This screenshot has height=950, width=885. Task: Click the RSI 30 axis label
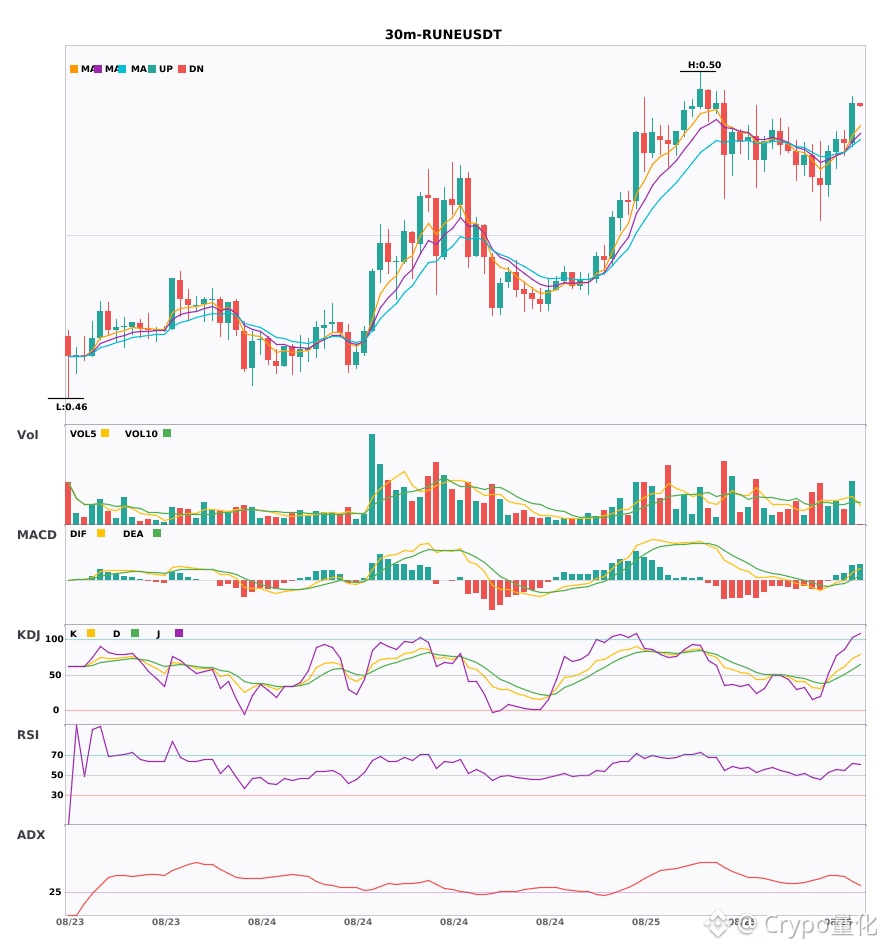pyautogui.click(x=57, y=795)
